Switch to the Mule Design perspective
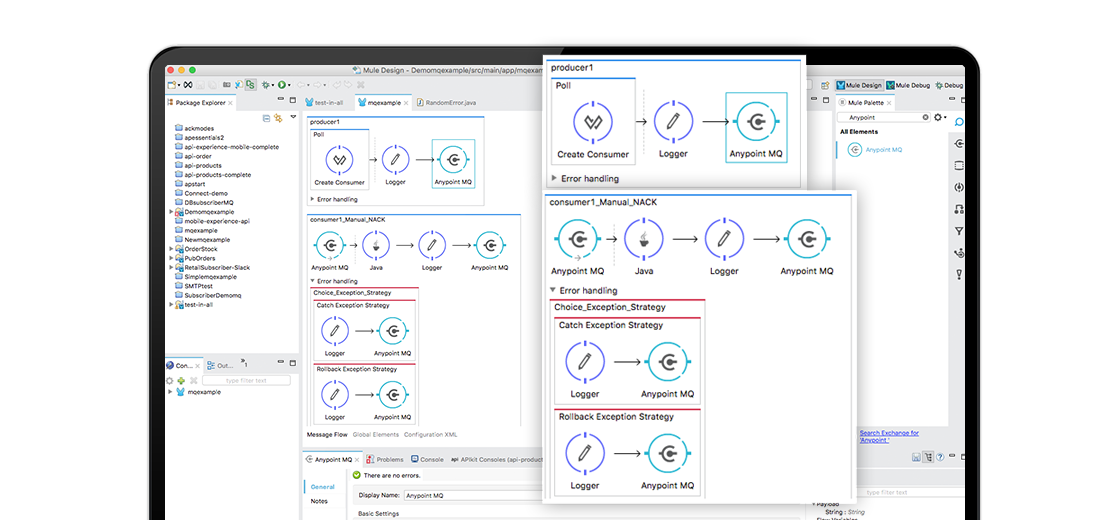This screenshot has height=520, width=1120. (859, 85)
